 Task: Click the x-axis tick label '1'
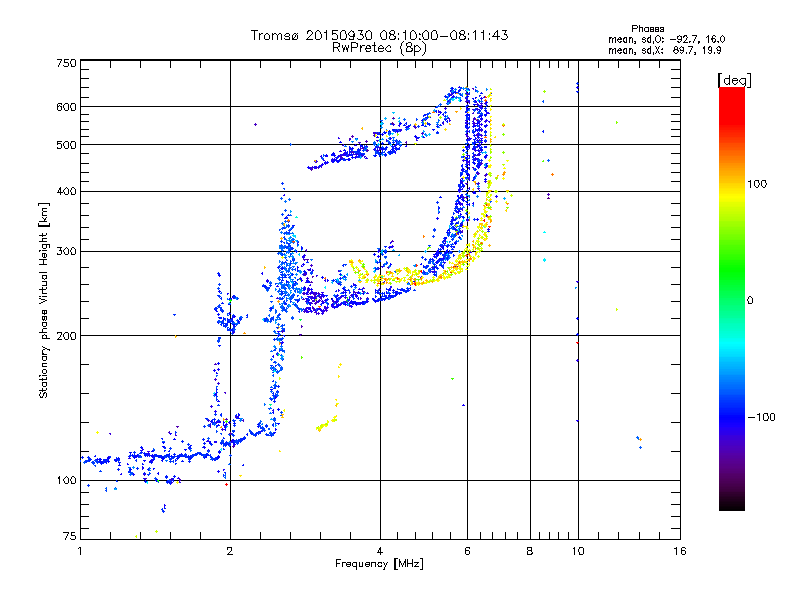(x=80, y=551)
